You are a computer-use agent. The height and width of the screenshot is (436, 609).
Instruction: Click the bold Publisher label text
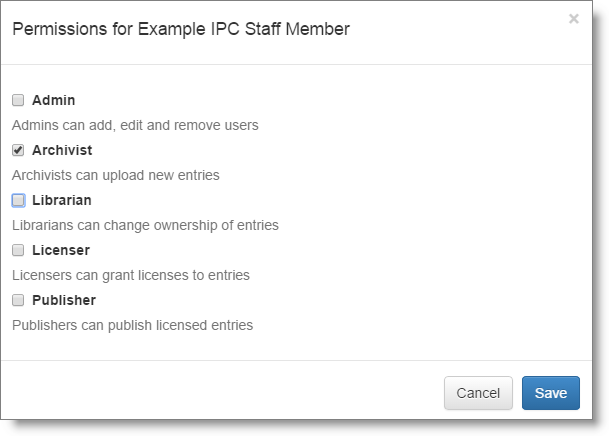[x=64, y=300]
